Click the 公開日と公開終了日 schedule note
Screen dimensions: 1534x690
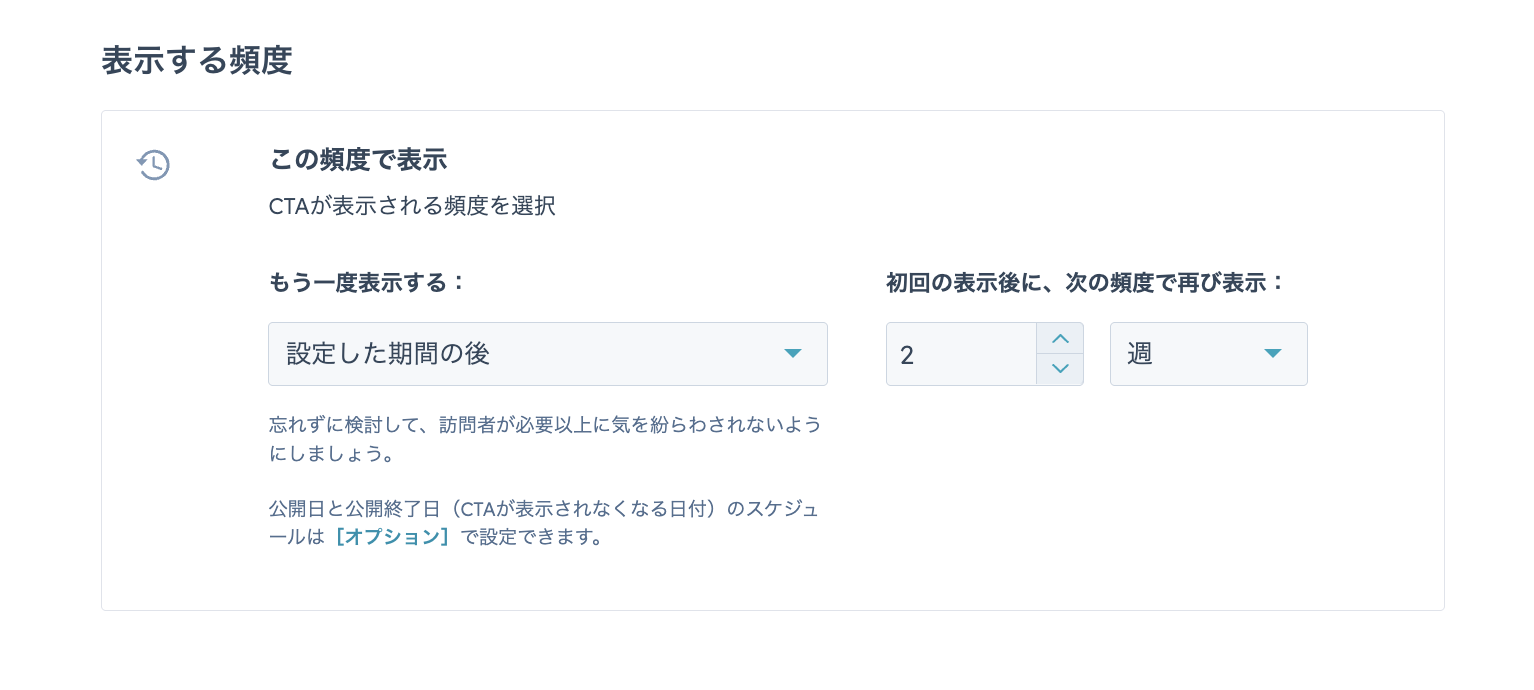pyautogui.click(x=544, y=523)
